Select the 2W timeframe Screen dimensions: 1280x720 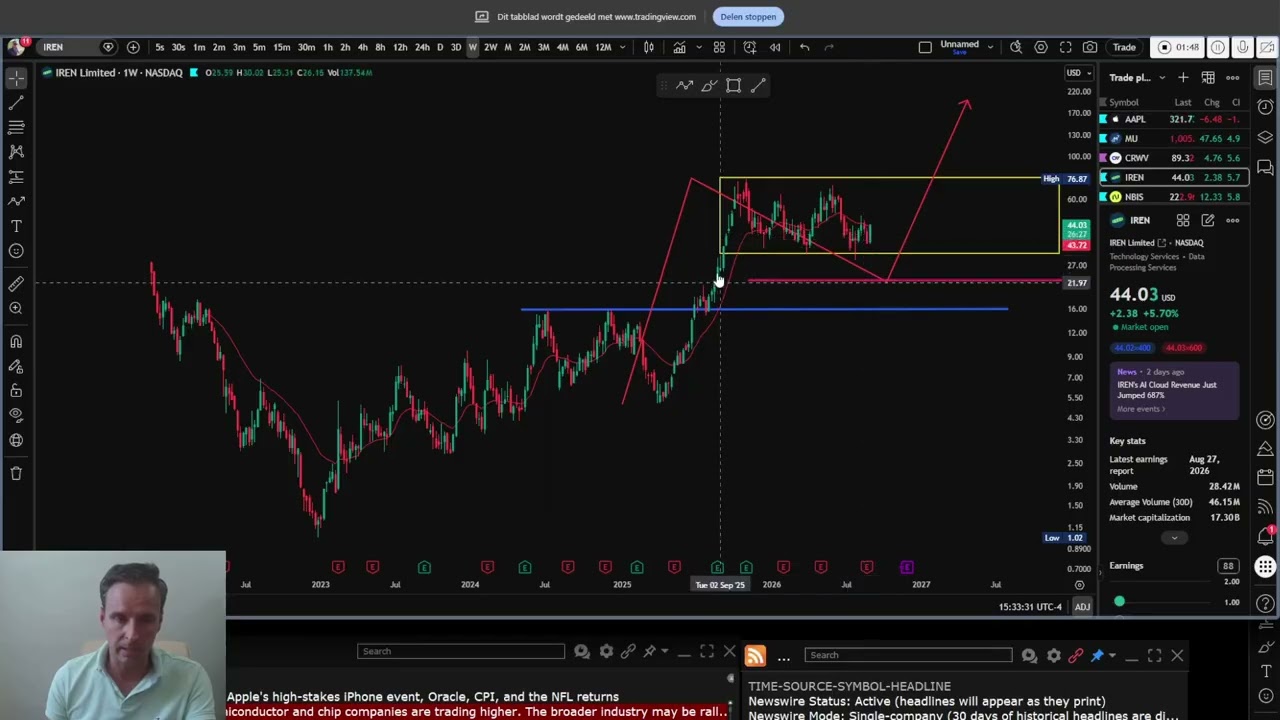pos(490,47)
